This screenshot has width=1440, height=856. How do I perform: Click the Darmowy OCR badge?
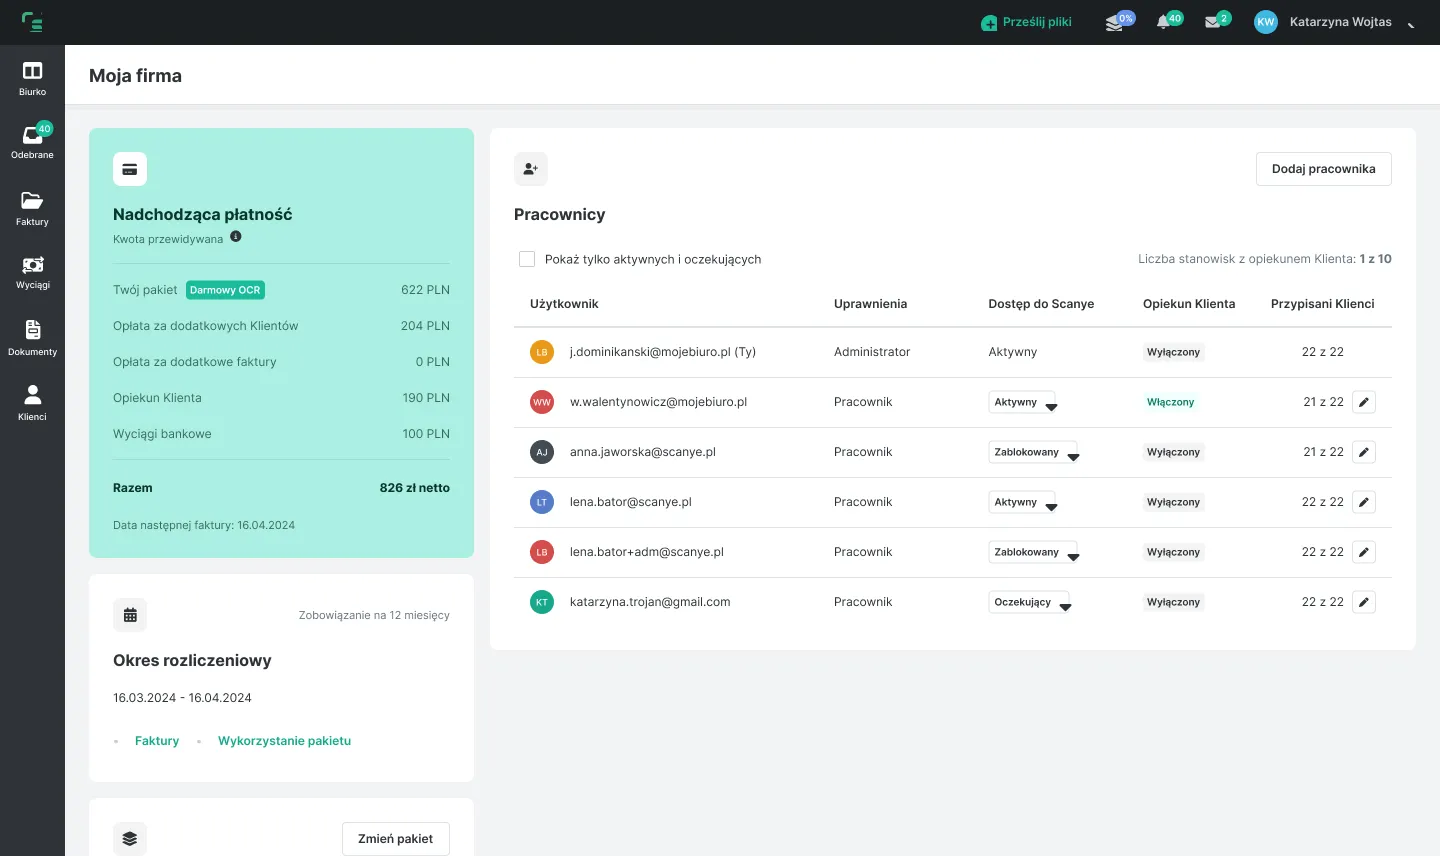pos(225,290)
